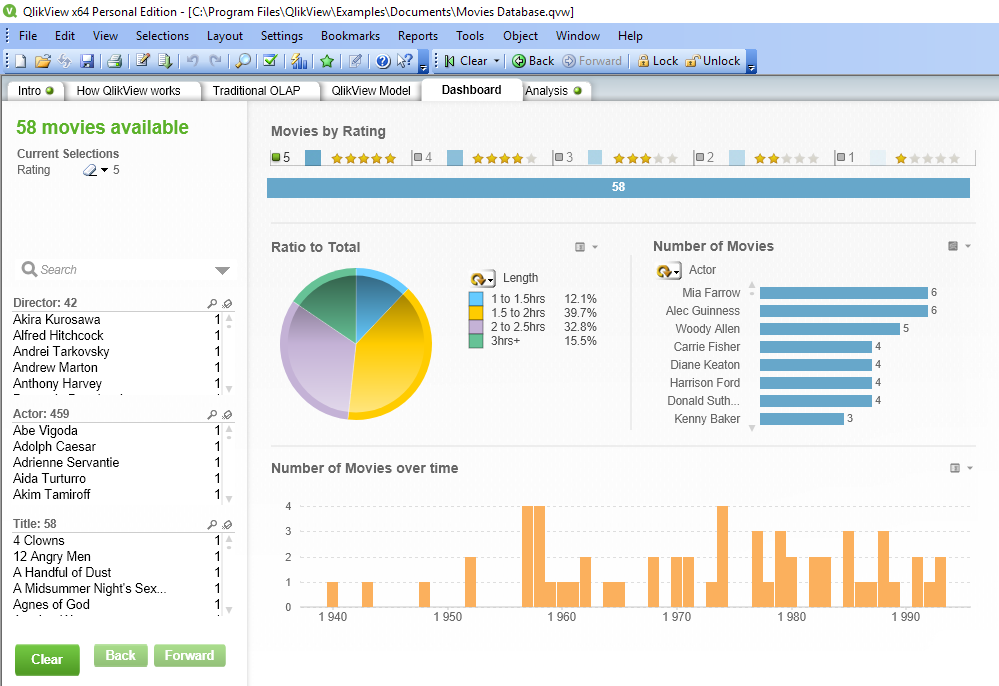
Task: Expand the toolbar Clear dropdown arrow
Action: point(496,61)
